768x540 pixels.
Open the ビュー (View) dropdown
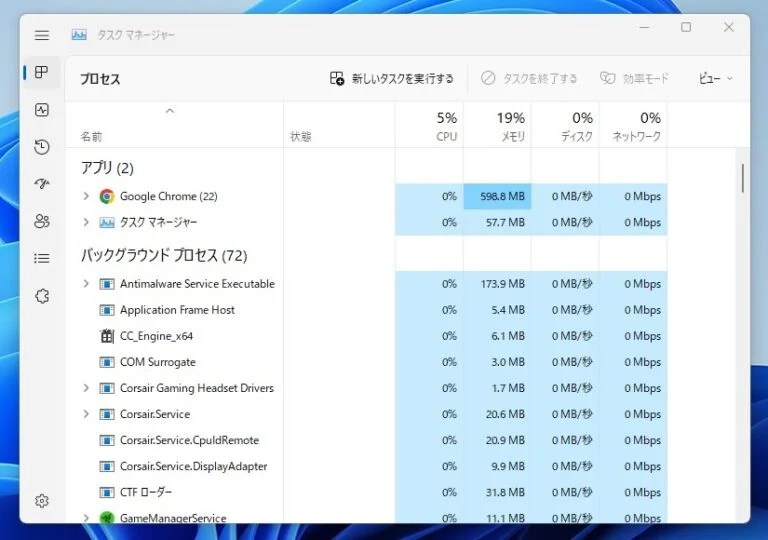(716, 78)
